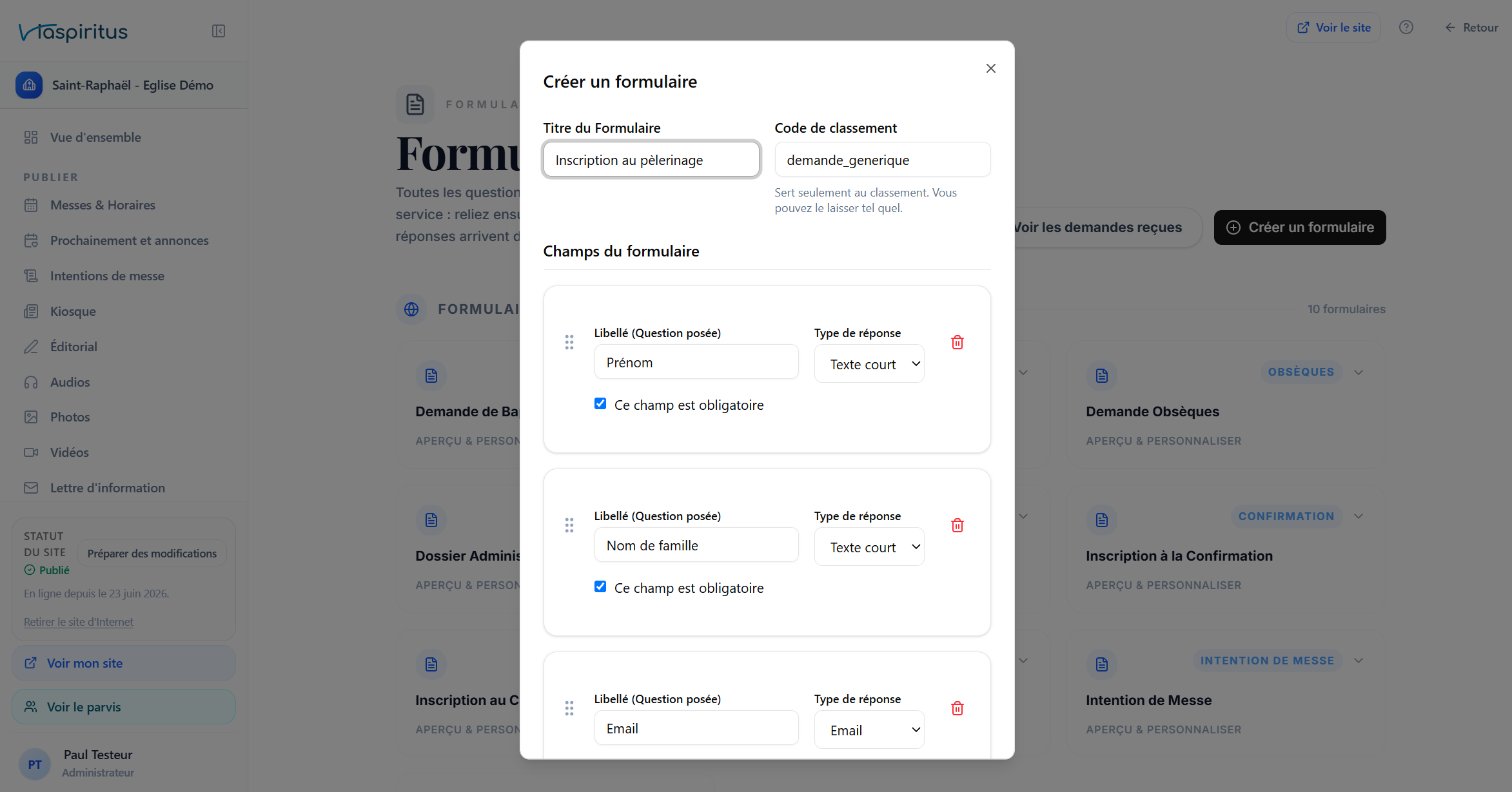Click the PT user avatar
The width and height of the screenshot is (1512, 792).
pos(35,765)
